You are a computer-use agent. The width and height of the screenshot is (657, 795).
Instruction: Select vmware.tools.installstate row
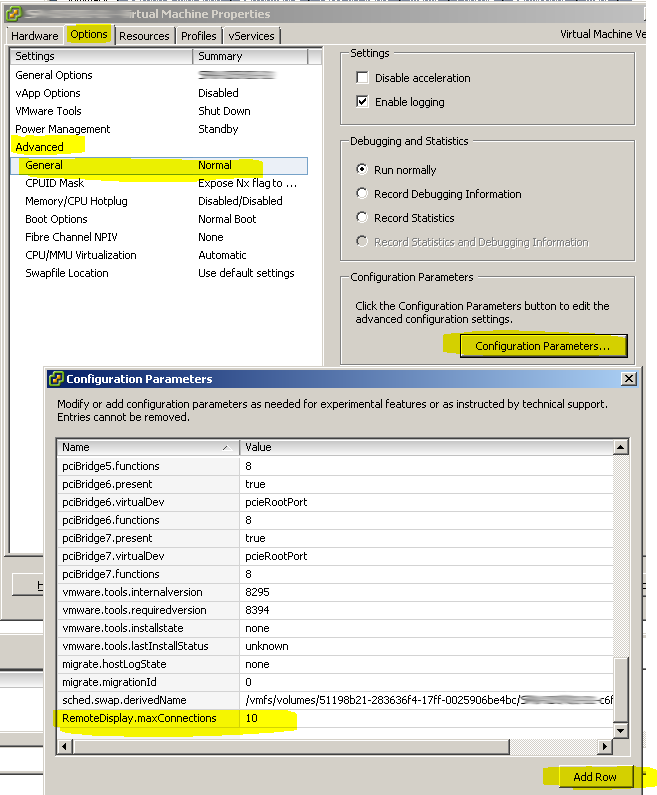pyautogui.click(x=335, y=628)
